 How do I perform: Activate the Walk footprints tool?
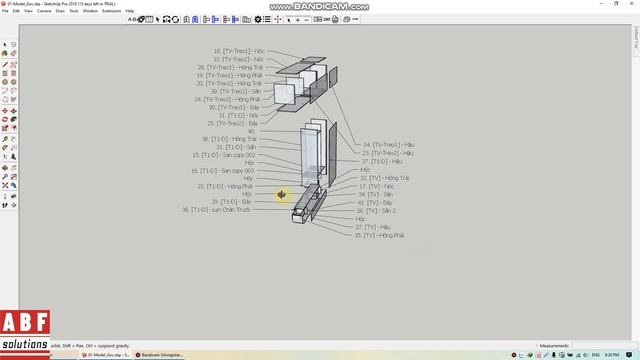pos(5,205)
